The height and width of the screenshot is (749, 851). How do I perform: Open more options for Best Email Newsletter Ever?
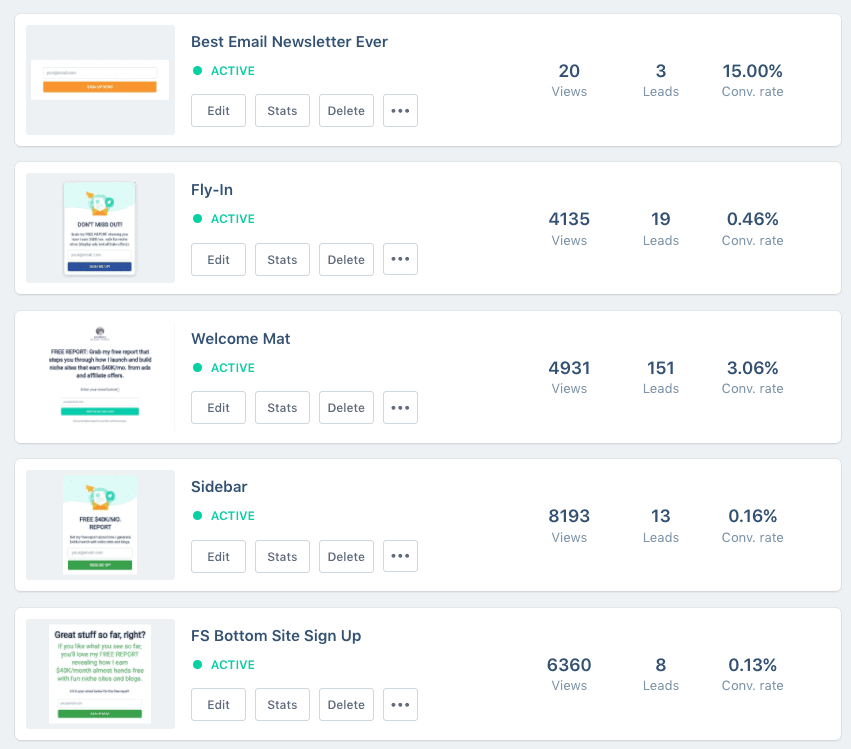pos(400,111)
